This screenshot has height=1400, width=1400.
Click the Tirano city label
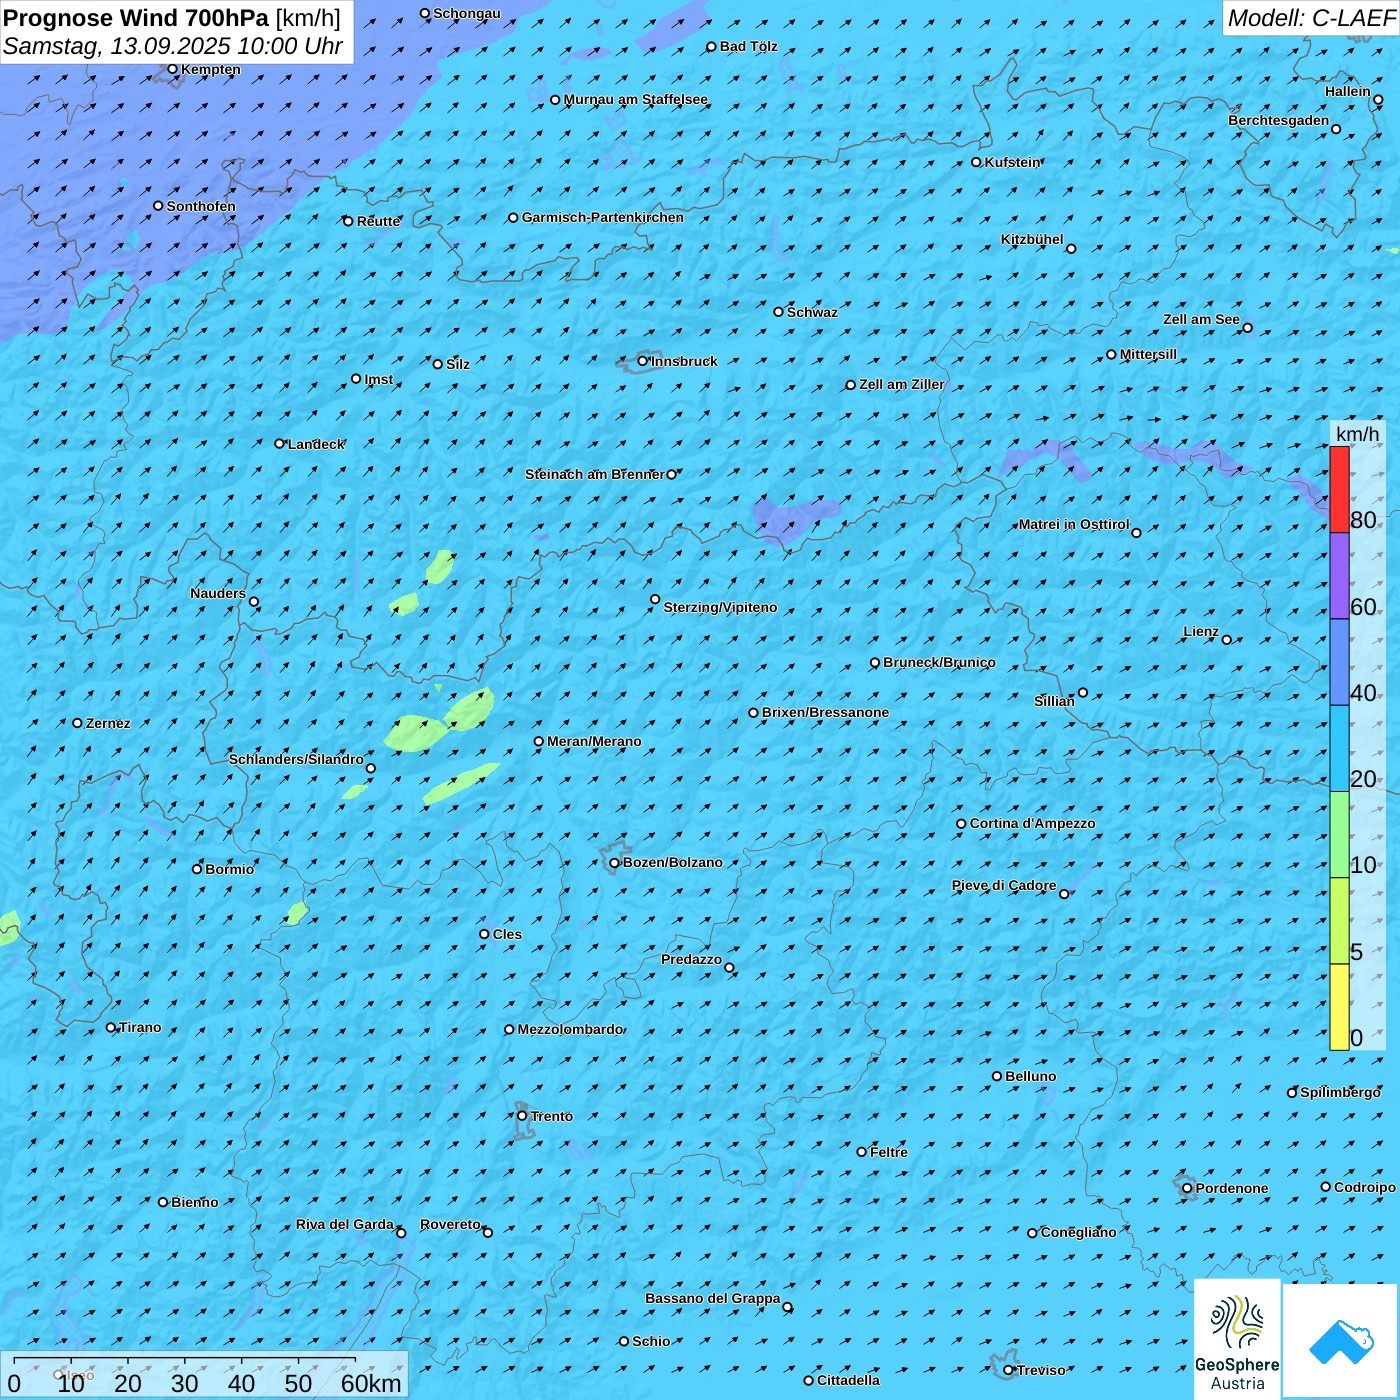[x=139, y=1027]
